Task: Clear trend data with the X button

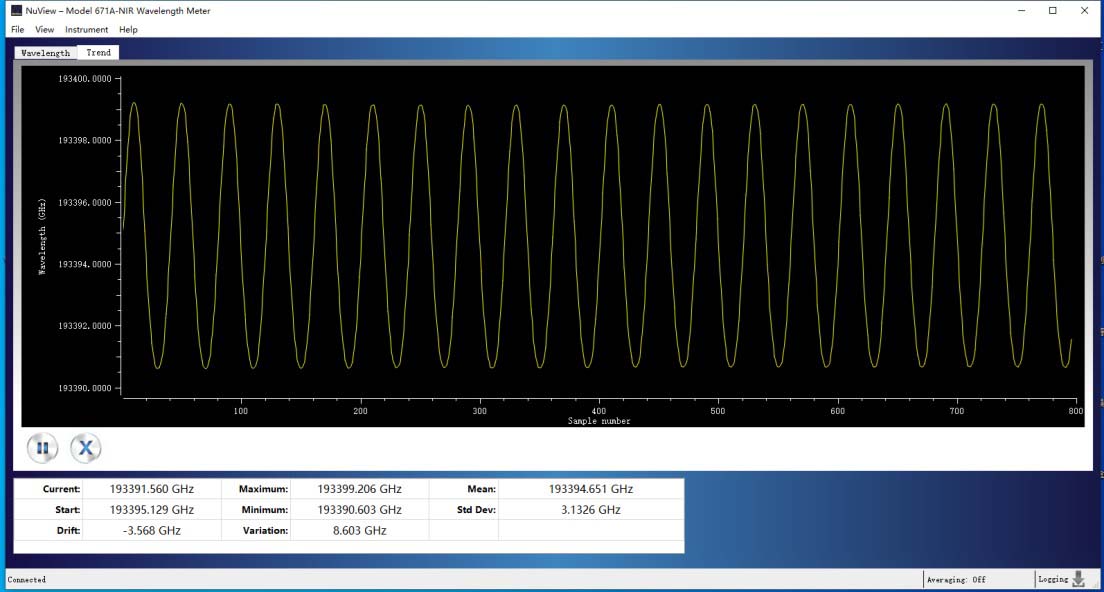Action: pyautogui.click(x=86, y=449)
